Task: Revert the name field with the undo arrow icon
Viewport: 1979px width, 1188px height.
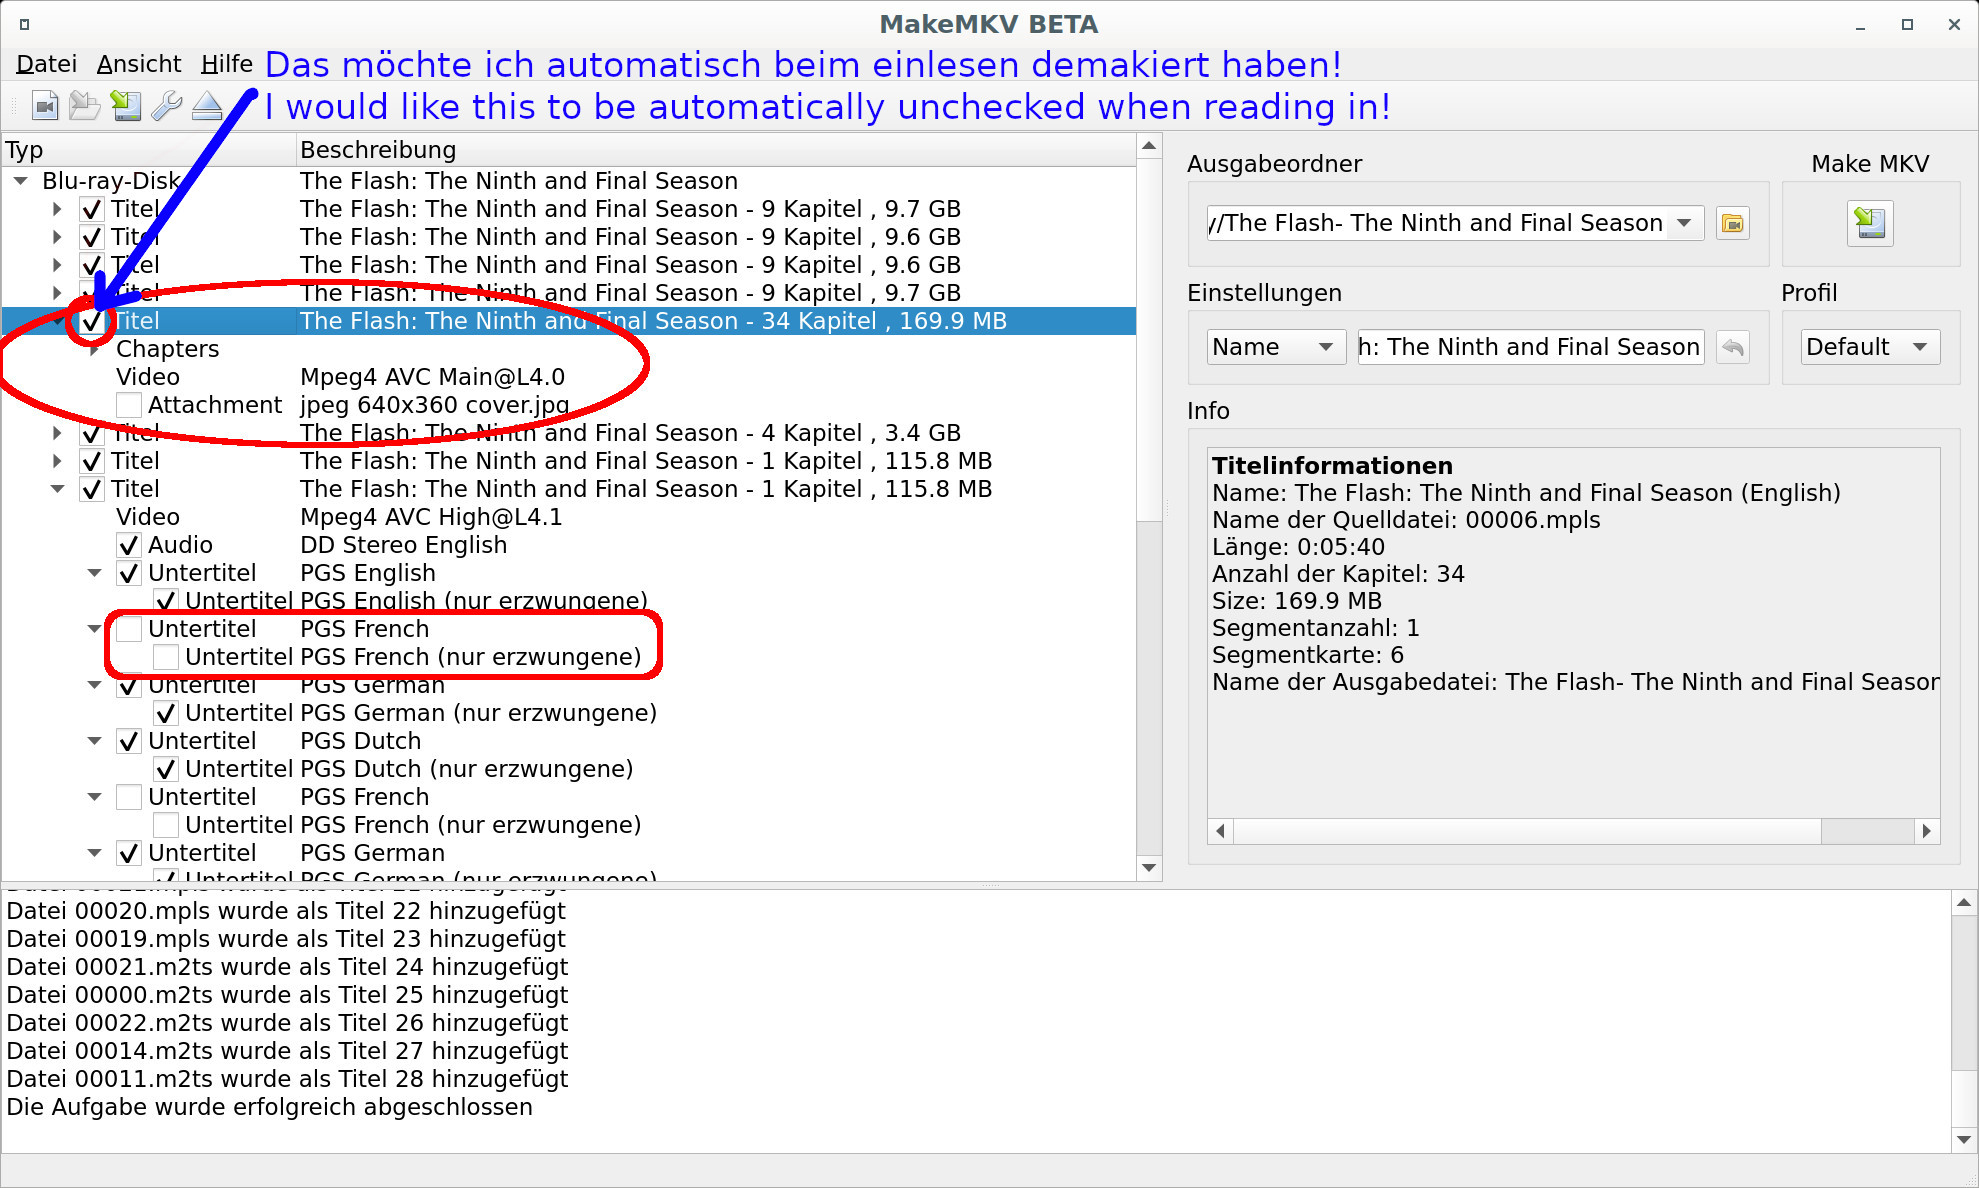Action: coord(1732,347)
